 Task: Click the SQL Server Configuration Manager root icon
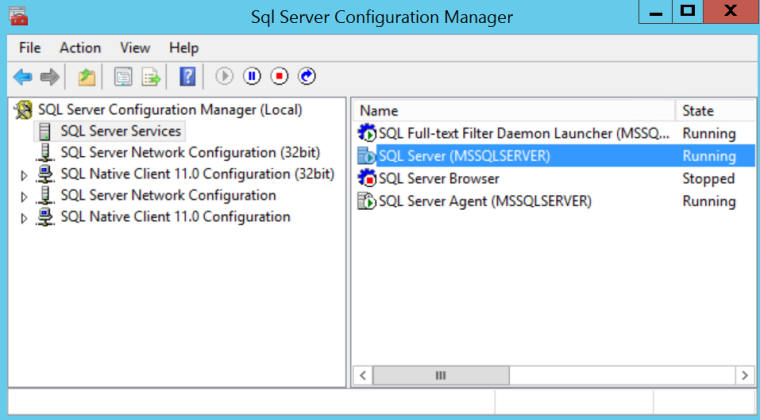click(23, 110)
